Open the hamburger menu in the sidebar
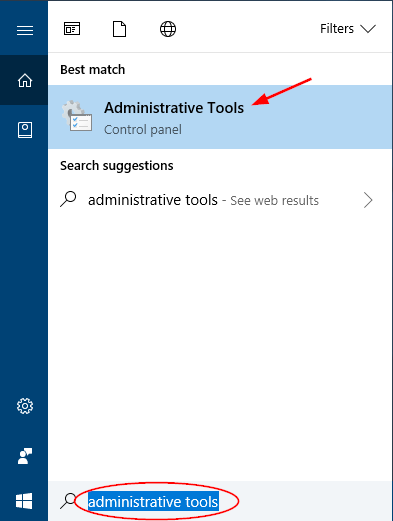 pos(25,30)
